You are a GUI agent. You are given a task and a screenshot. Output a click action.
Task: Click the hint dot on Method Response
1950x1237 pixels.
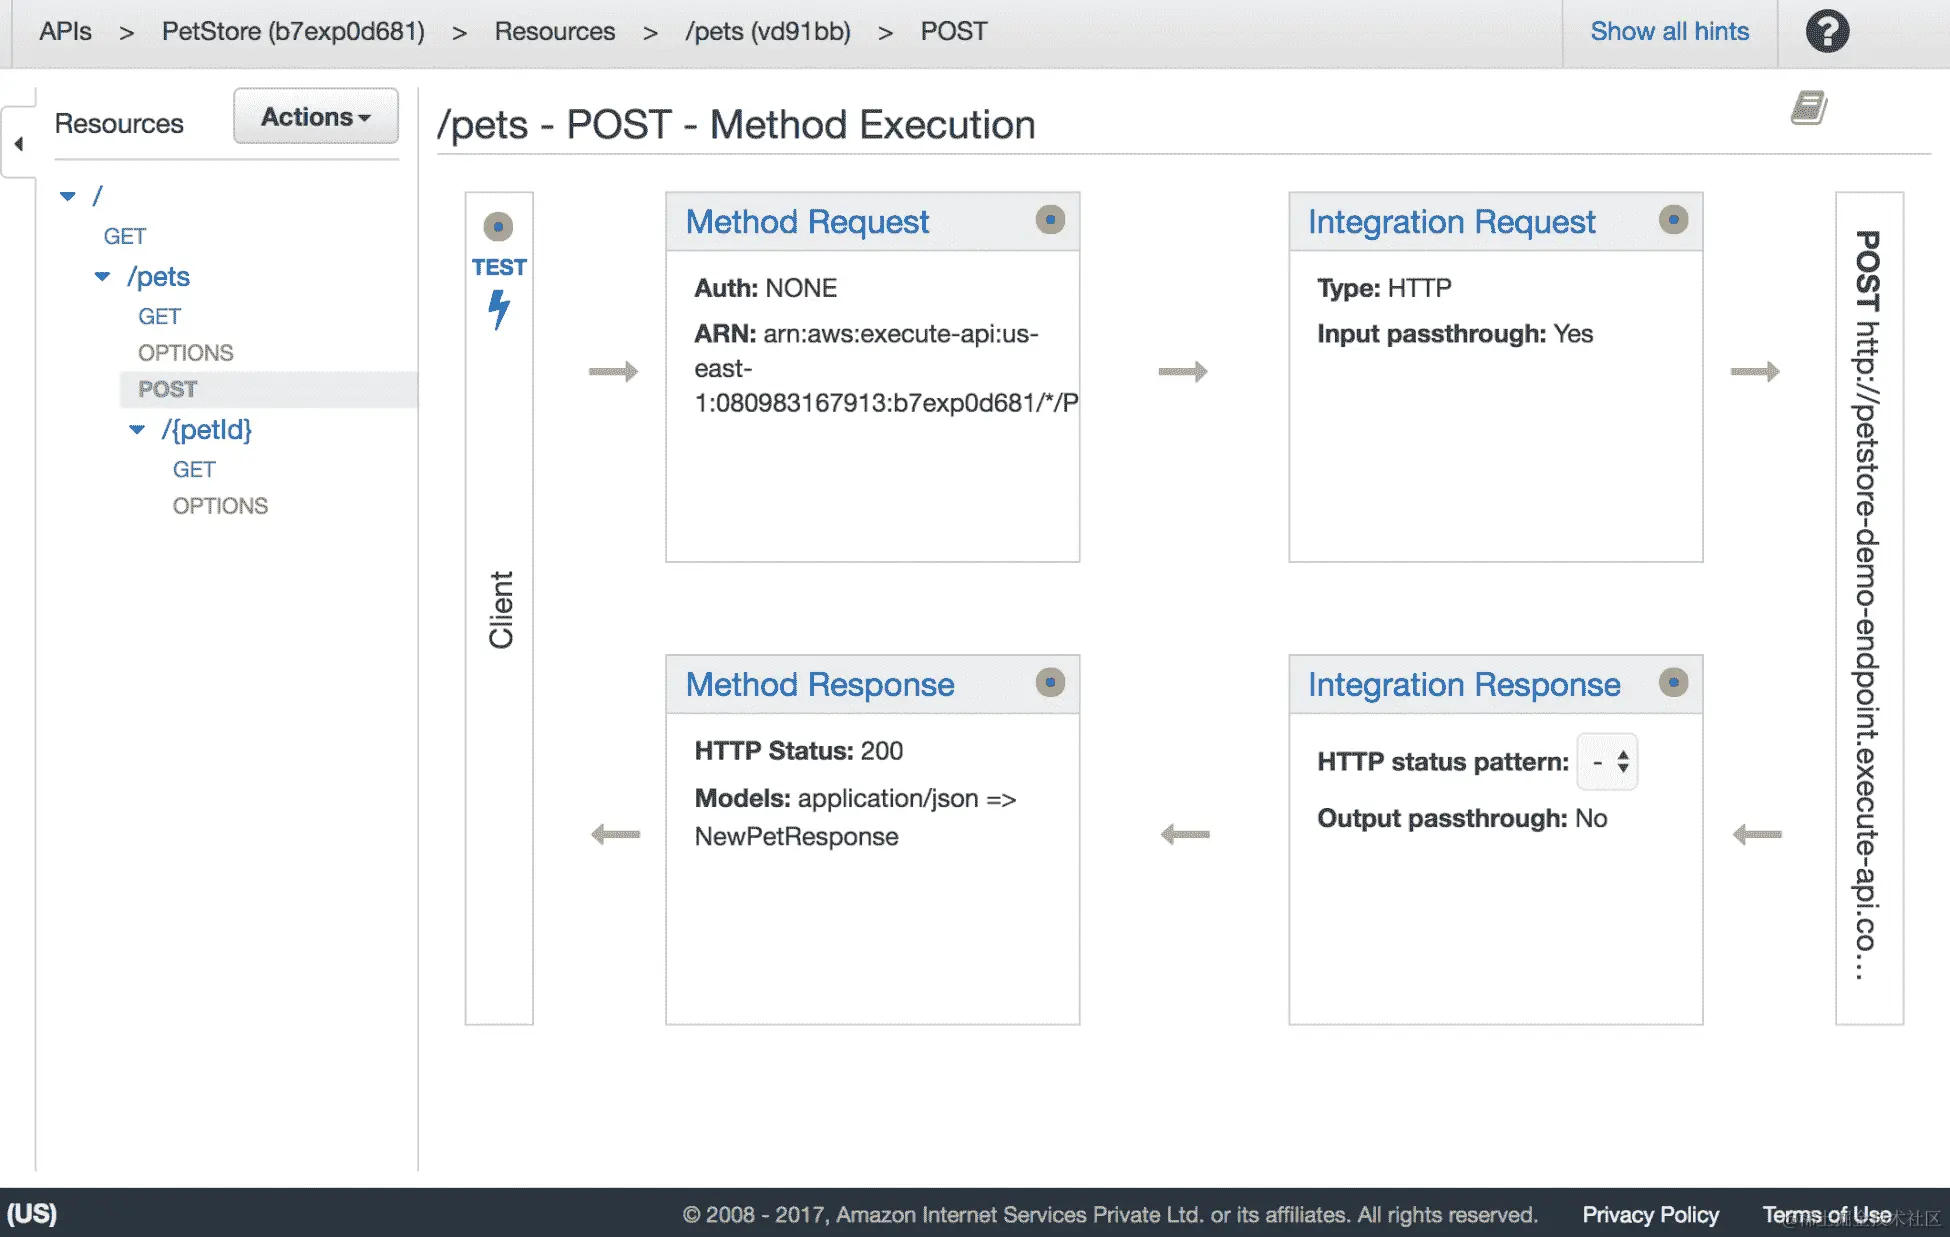(1050, 683)
